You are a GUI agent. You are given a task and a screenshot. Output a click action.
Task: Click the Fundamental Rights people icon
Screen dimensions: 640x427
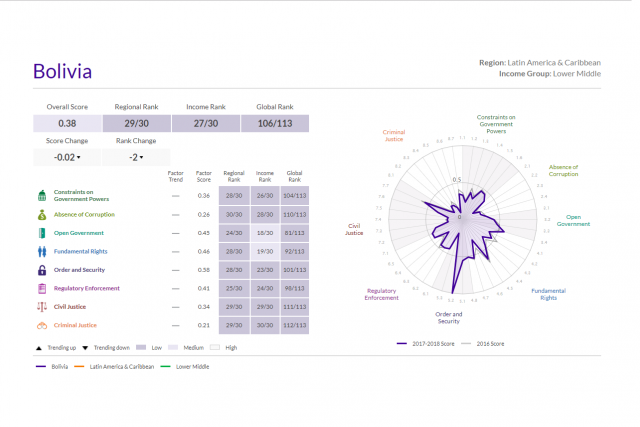click(x=42, y=251)
